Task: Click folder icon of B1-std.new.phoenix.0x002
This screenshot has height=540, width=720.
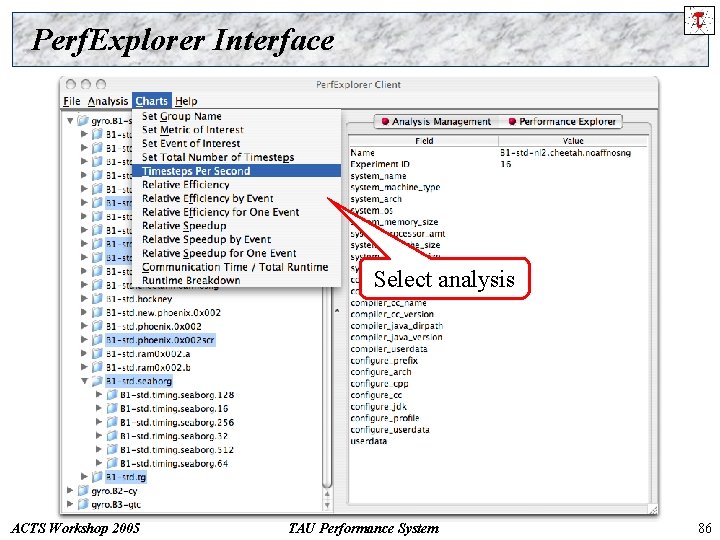Action: pyautogui.click(x=97, y=312)
